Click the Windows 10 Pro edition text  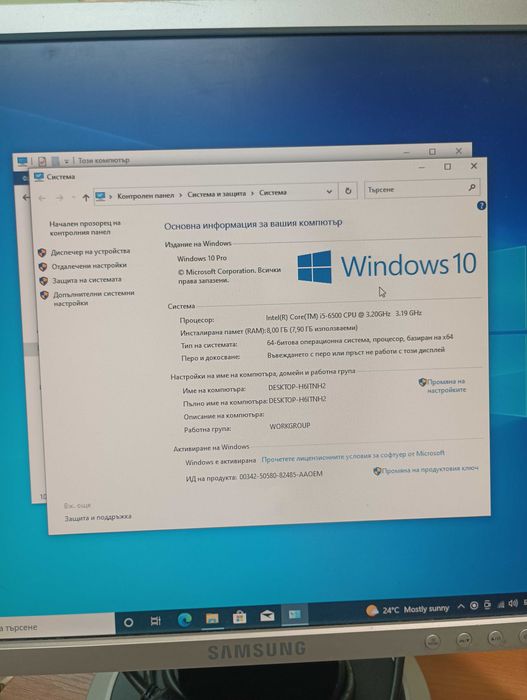[x=202, y=258]
